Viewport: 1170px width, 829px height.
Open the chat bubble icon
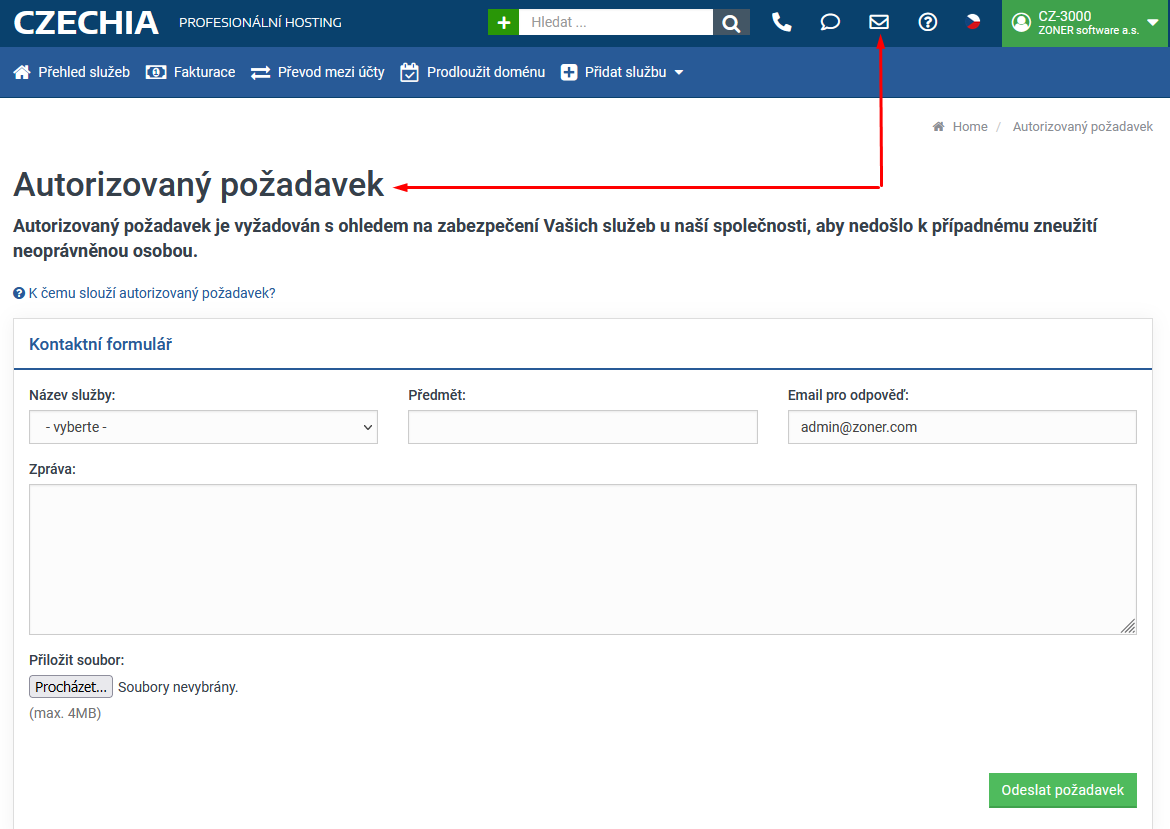830,22
